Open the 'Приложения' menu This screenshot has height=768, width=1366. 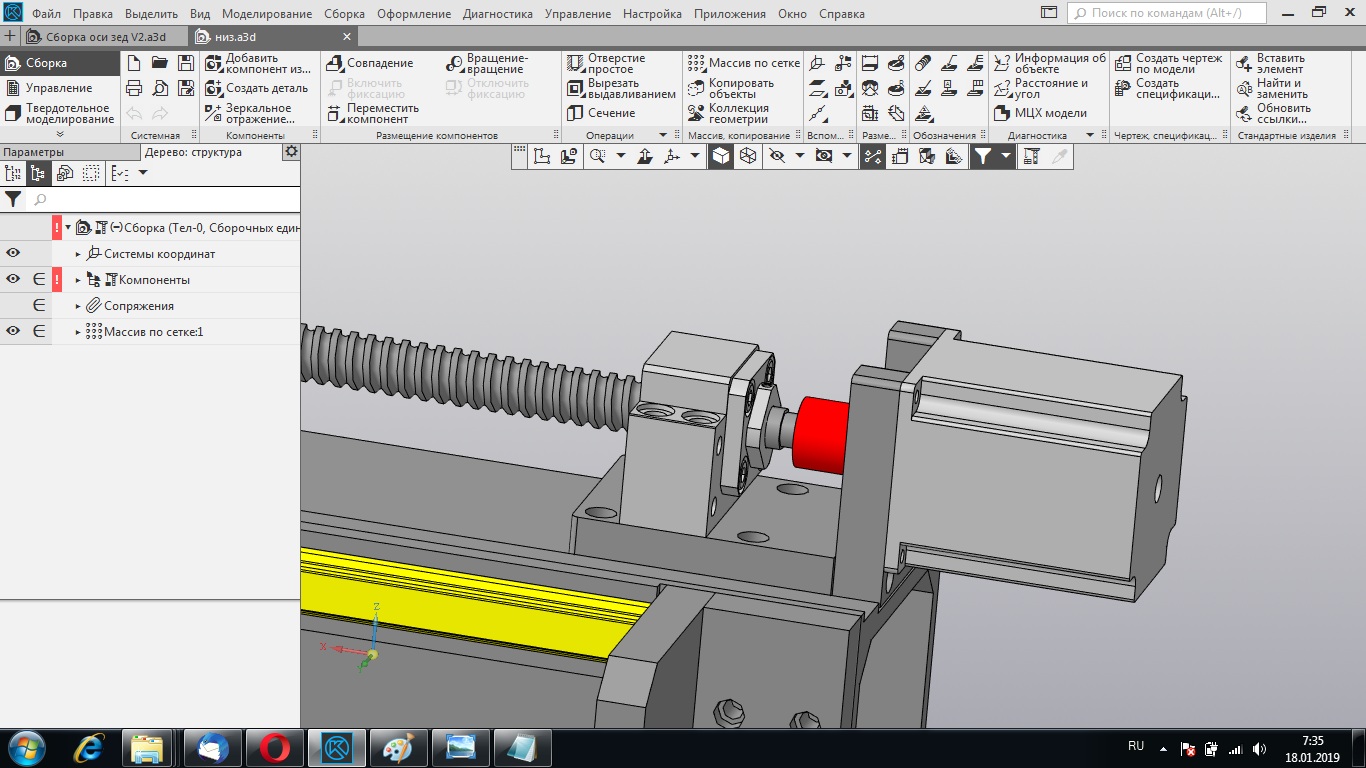coord(729,14)
